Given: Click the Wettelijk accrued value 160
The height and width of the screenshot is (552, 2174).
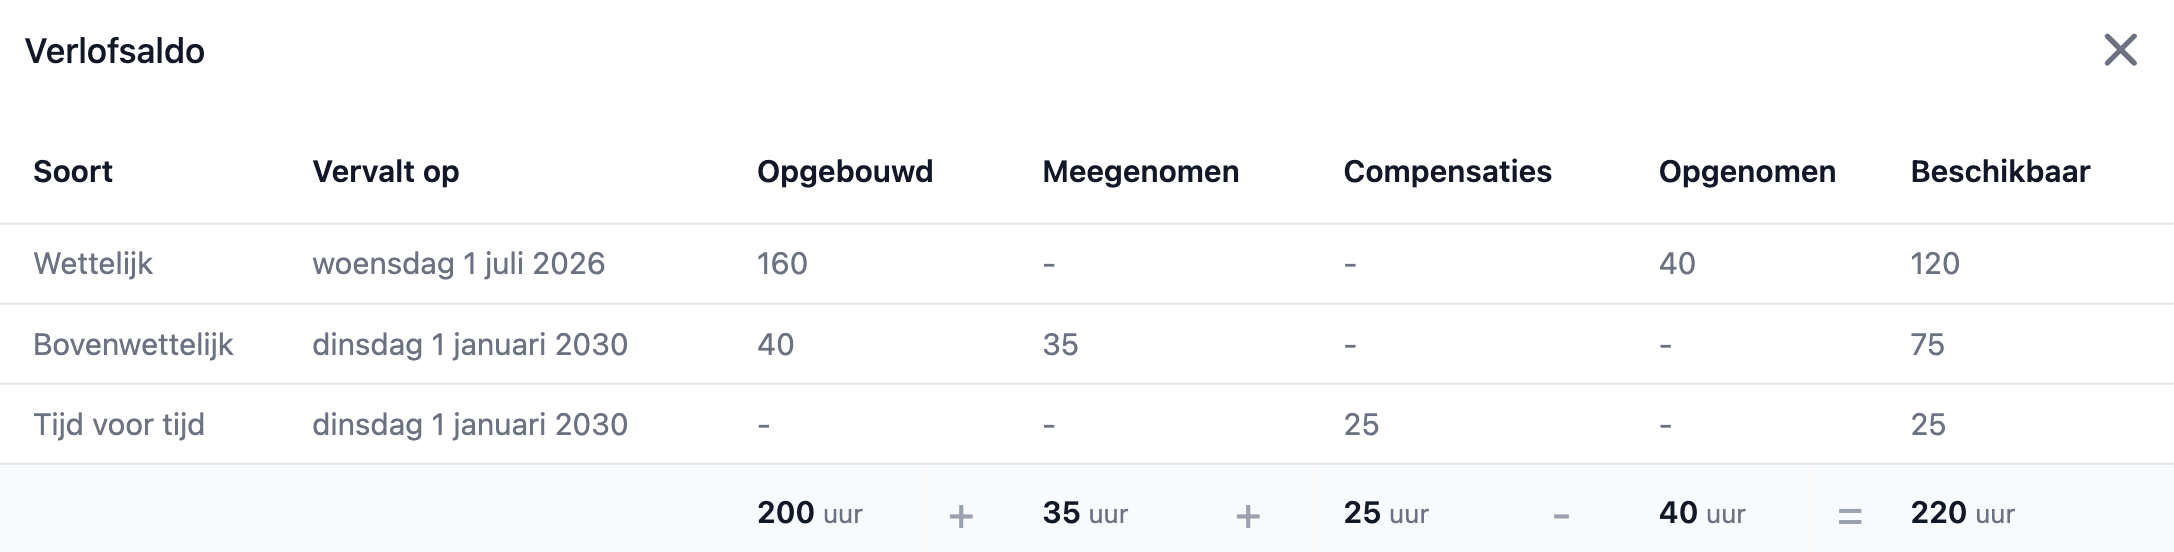Looking at the screenshot, I should (x=782, y=264).
